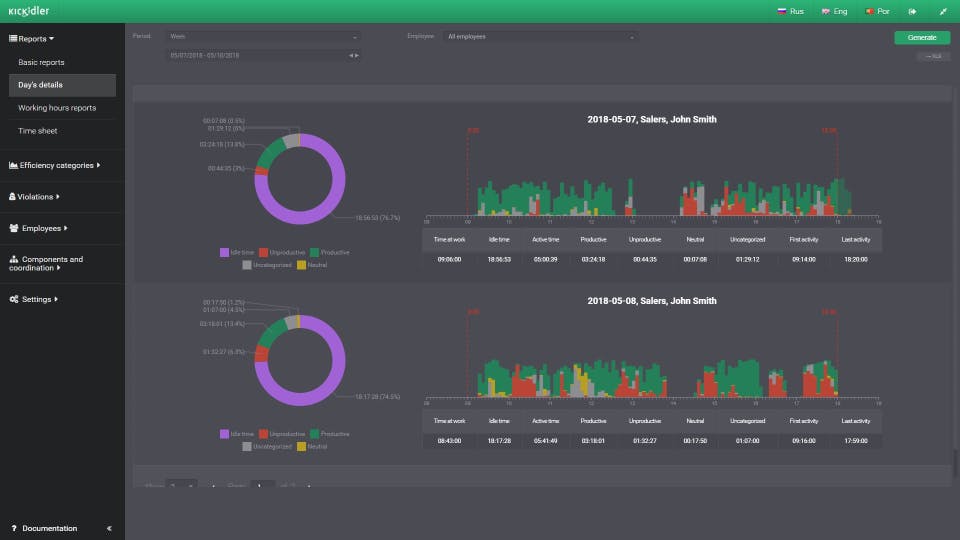Image resolution: width=960 pixels, height=540 pixels.
Task: Open Time sheet report
Action: (x=37, y=131)
